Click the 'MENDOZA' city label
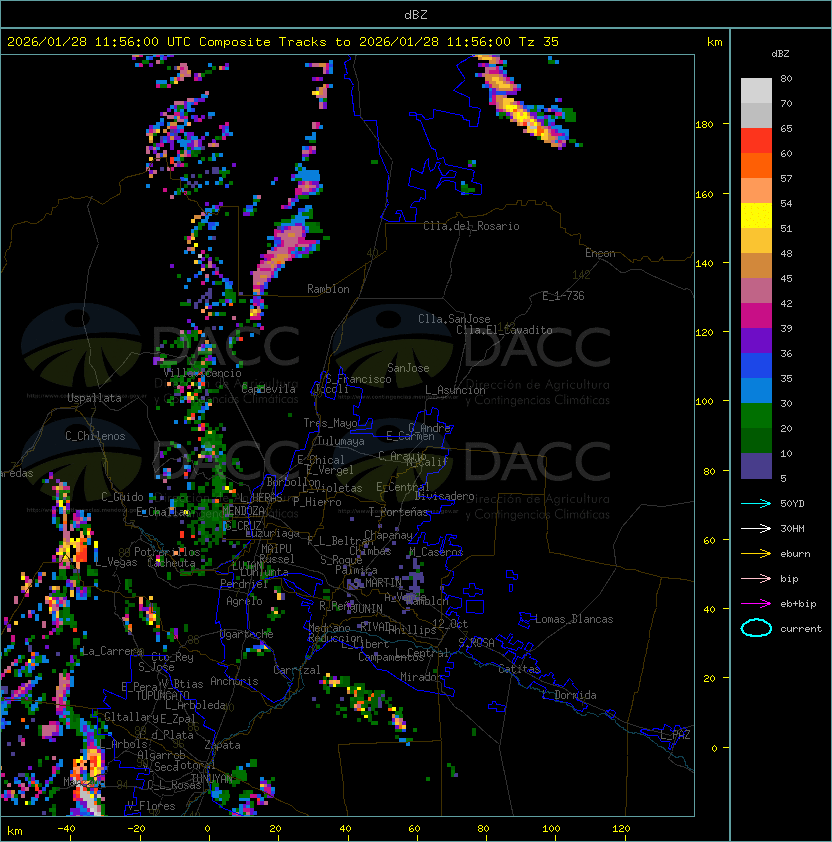This screenshot has width=832, height=842. (243, 511)
